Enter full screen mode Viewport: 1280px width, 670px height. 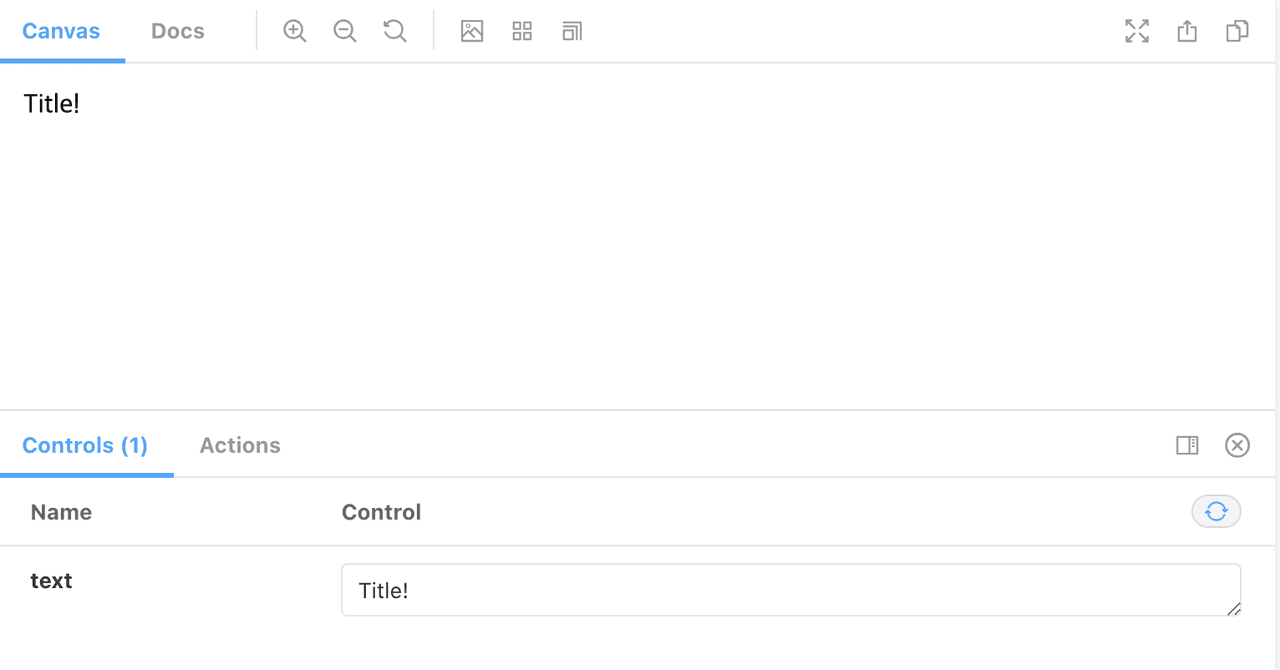(x=1137, y=31)
